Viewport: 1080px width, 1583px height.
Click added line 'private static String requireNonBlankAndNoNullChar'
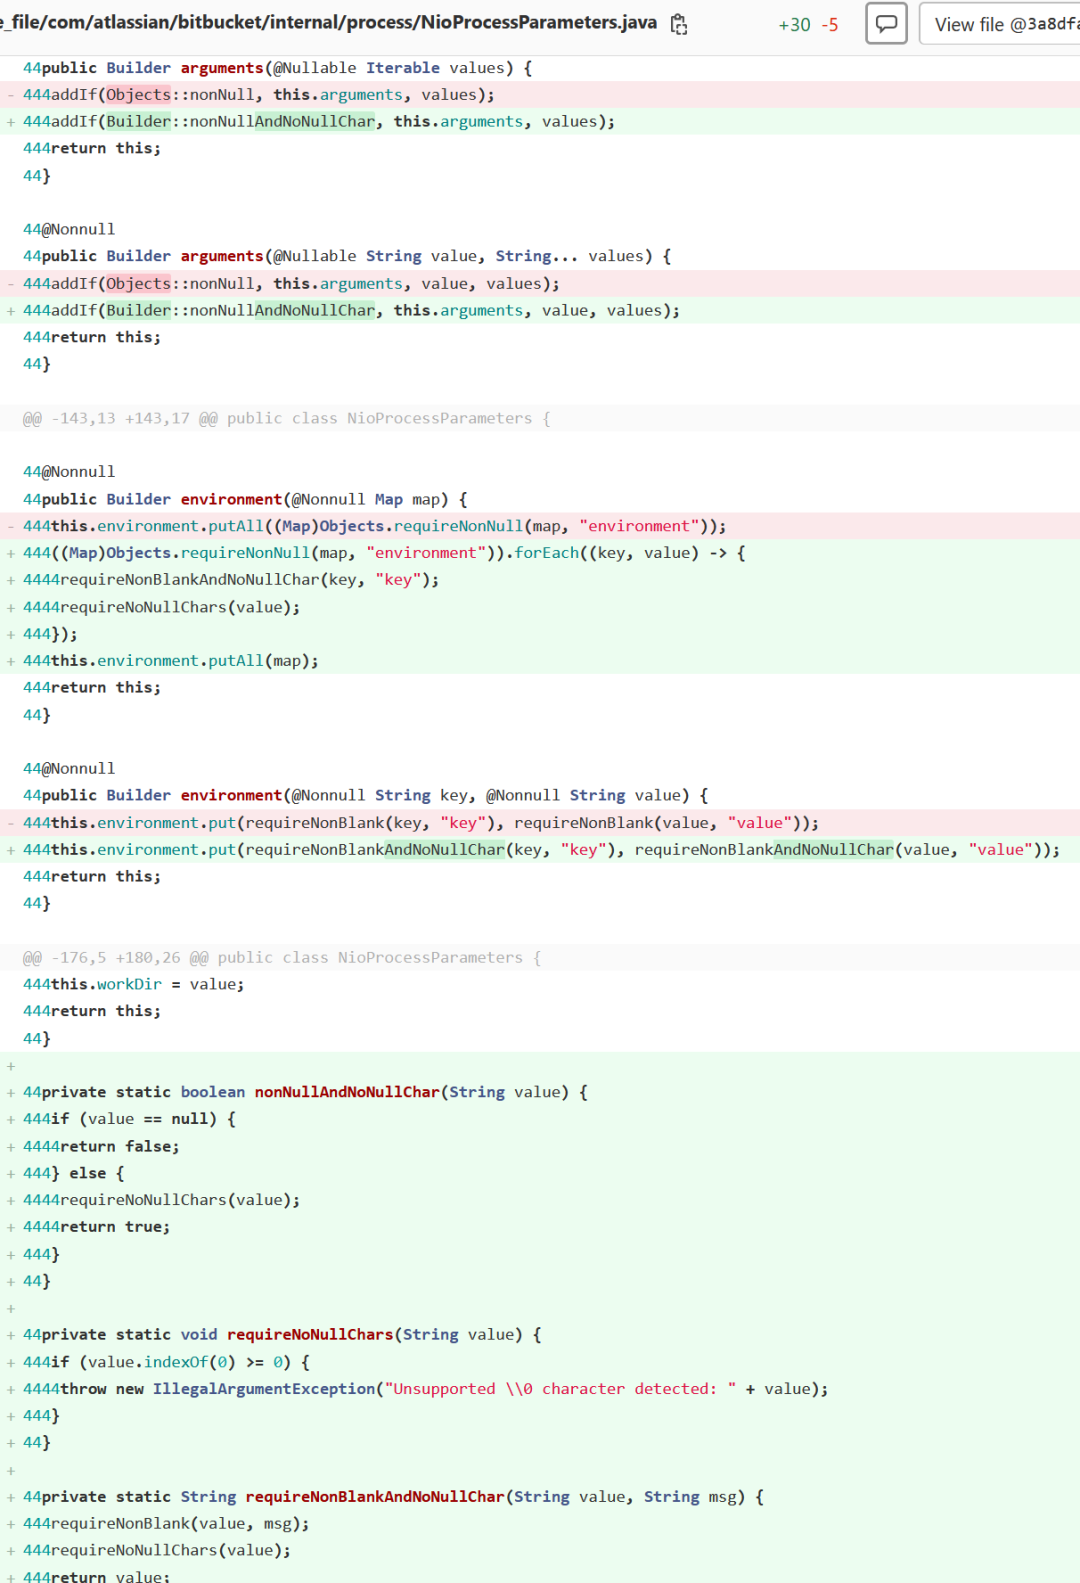click(x=540, y=1497)
